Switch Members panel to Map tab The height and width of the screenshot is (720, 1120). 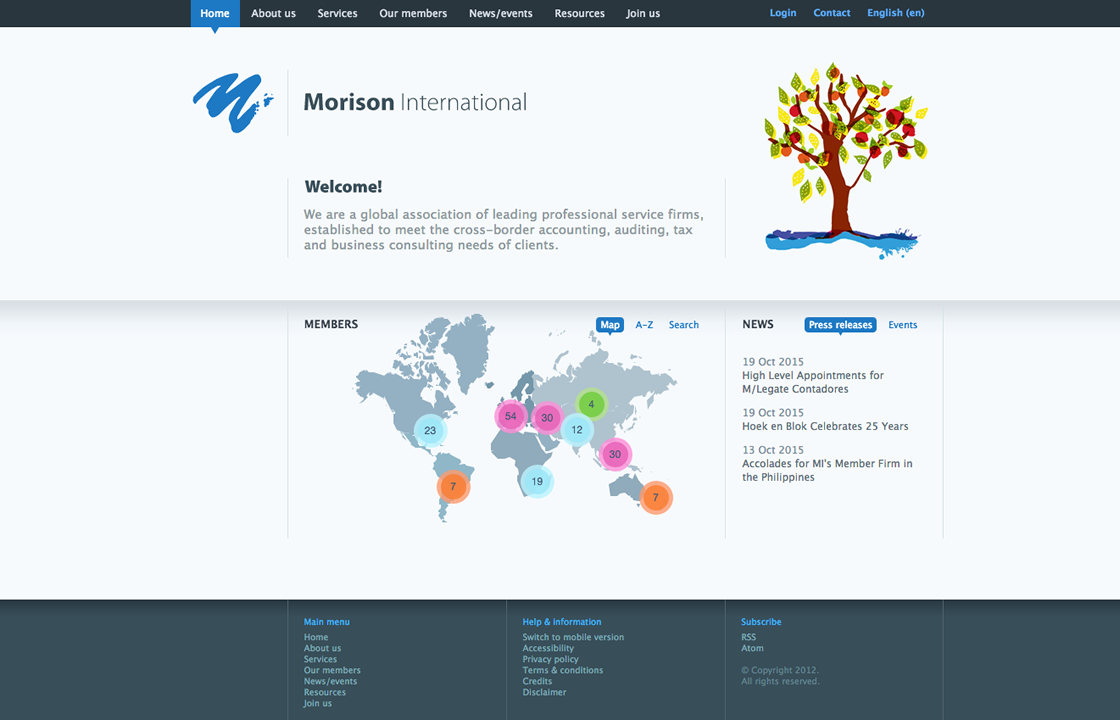(x=610, y=325)
